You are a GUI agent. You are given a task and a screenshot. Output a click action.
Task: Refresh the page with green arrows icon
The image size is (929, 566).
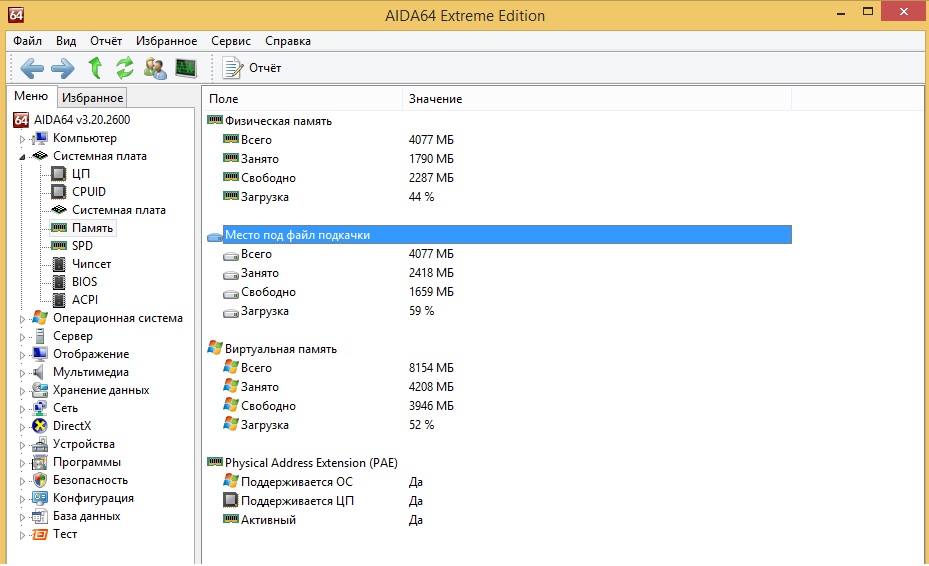click(124, 68)
